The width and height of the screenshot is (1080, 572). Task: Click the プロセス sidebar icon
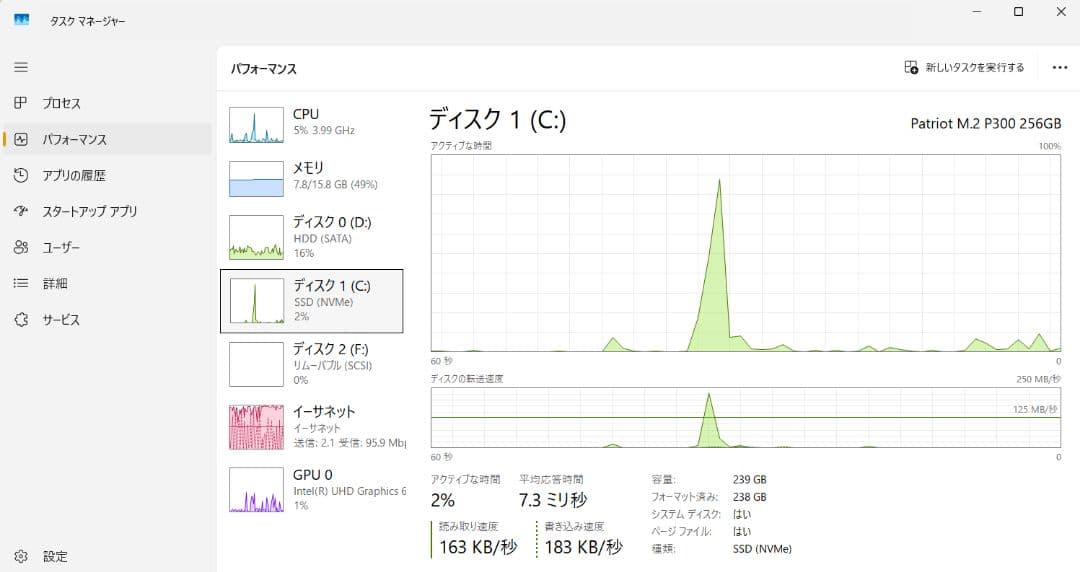pyautogui.click(x=21, y=103)
